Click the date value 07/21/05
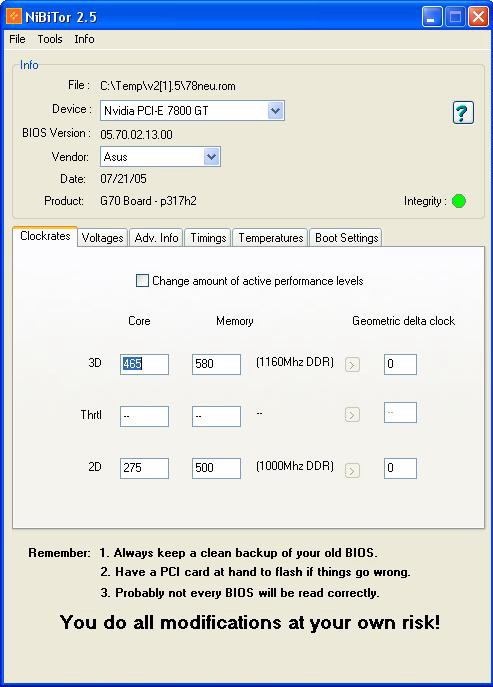 coord(123,179)
